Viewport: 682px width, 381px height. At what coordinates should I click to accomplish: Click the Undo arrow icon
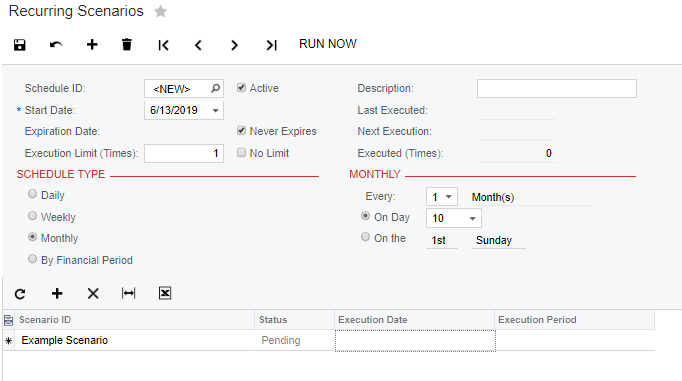pyautogui.click(x=56, y=45)
